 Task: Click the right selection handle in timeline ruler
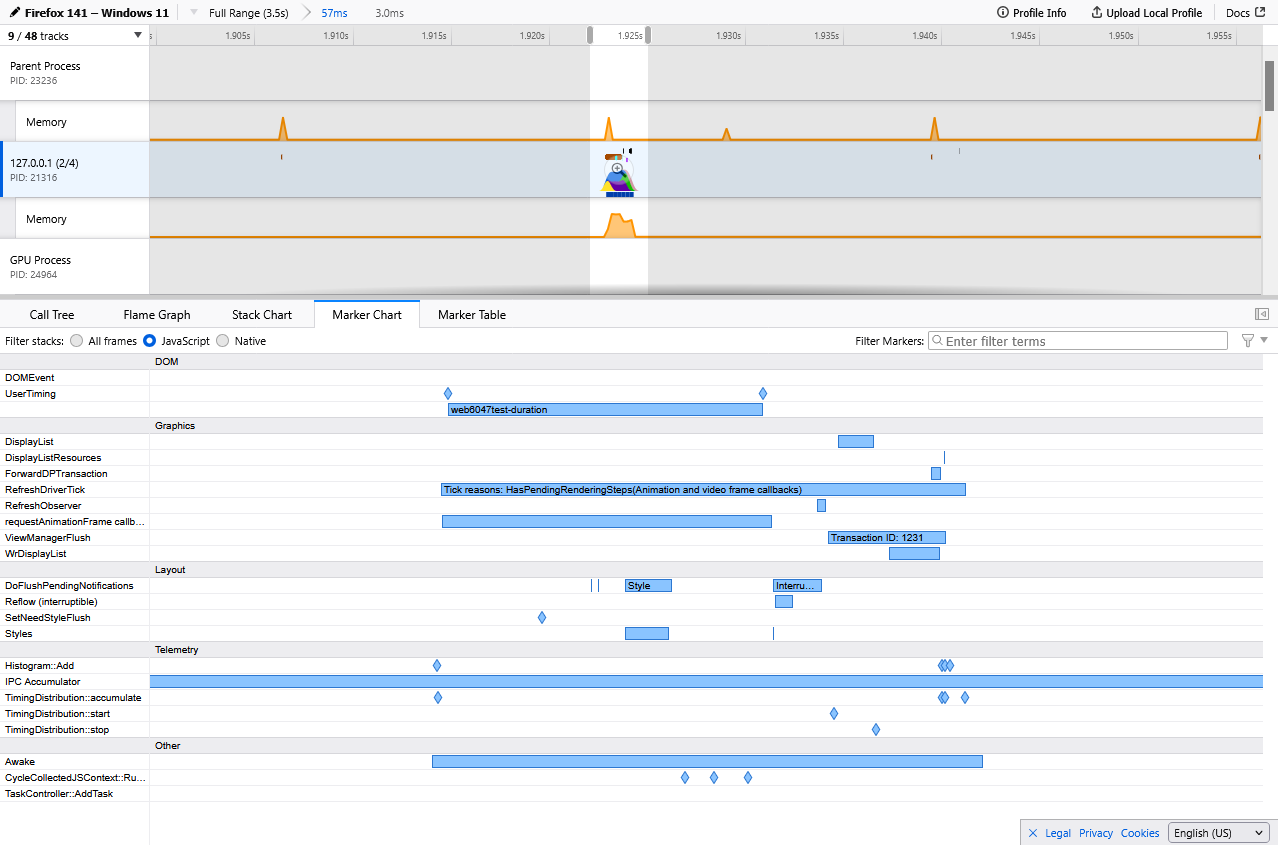648,35
